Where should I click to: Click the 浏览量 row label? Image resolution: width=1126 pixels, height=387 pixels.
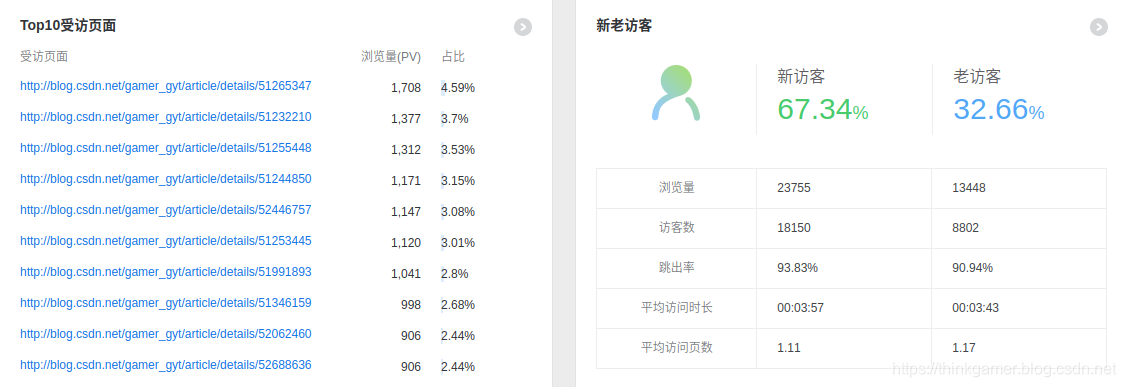point(676,188)
